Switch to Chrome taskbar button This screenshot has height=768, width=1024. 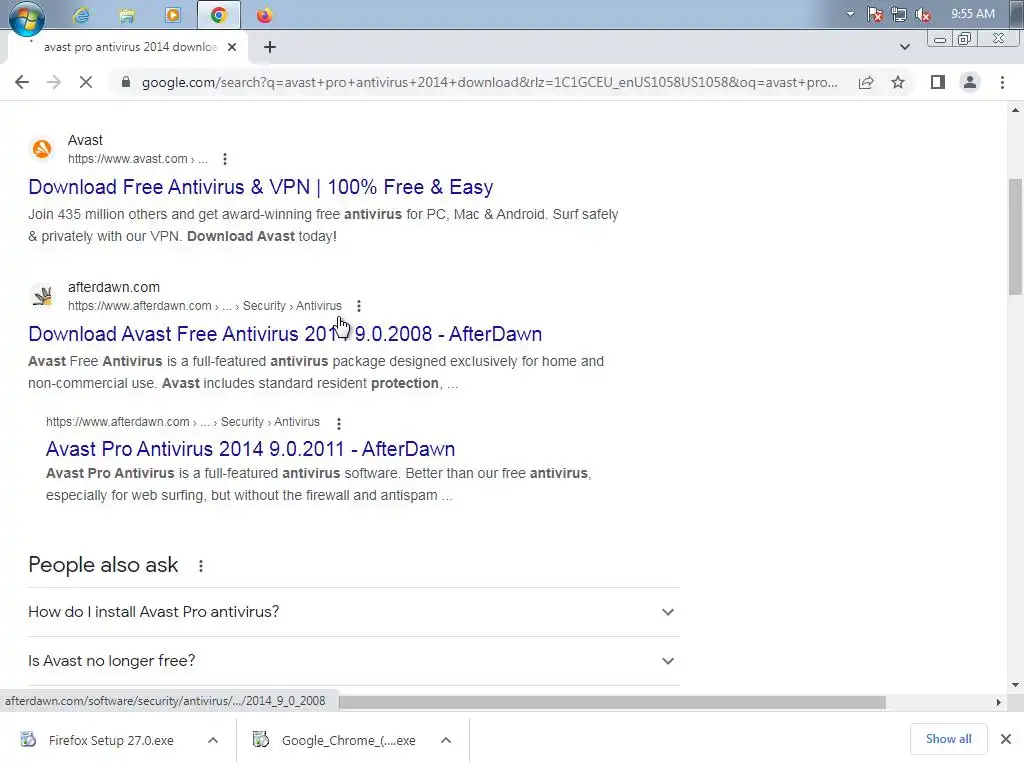pos(219,15)
